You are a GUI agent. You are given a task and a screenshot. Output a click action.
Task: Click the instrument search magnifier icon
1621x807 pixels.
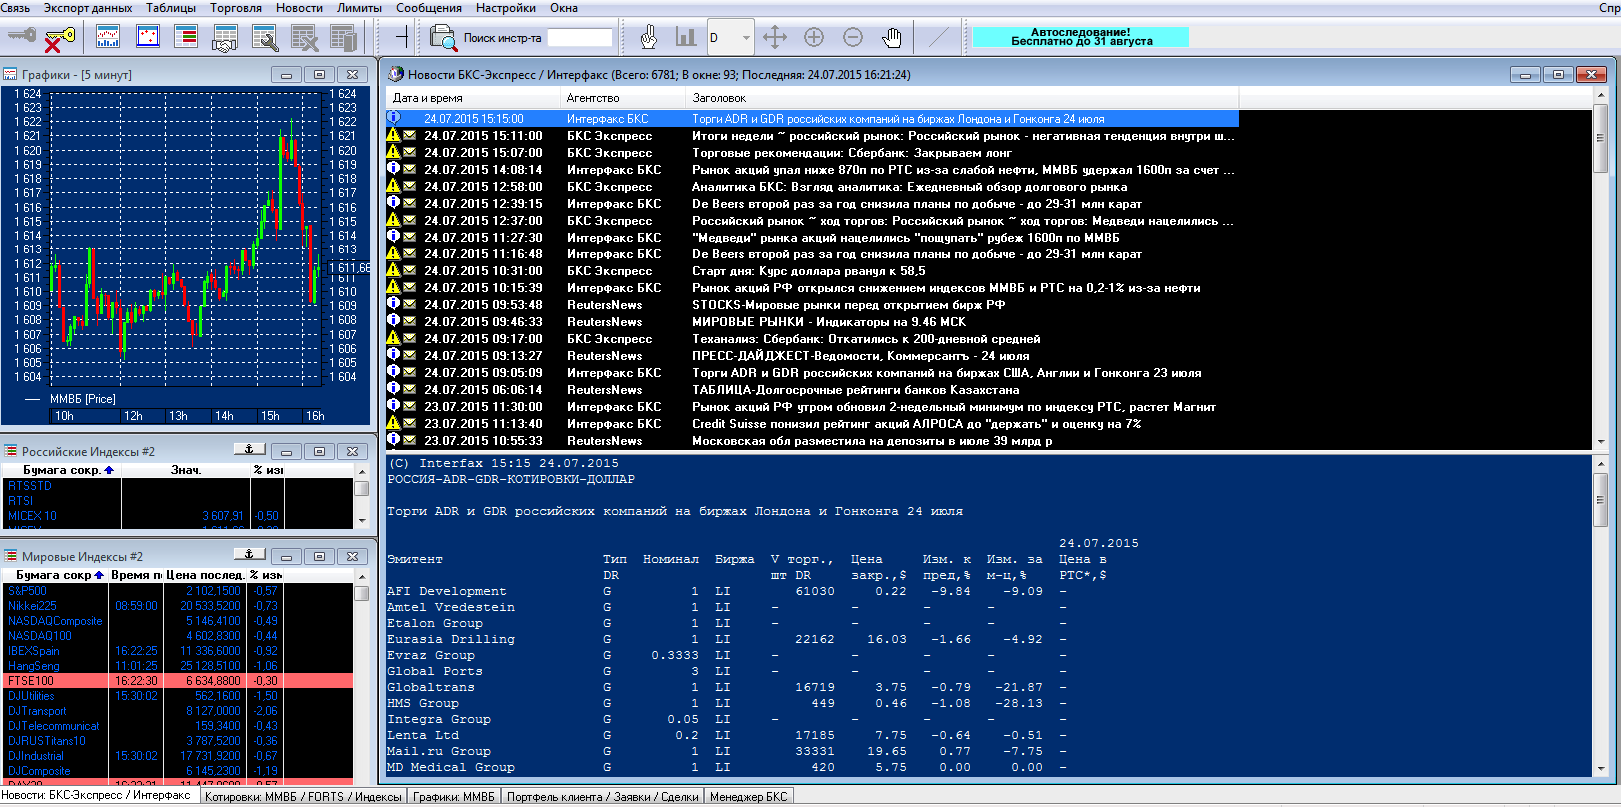(443, 38)
